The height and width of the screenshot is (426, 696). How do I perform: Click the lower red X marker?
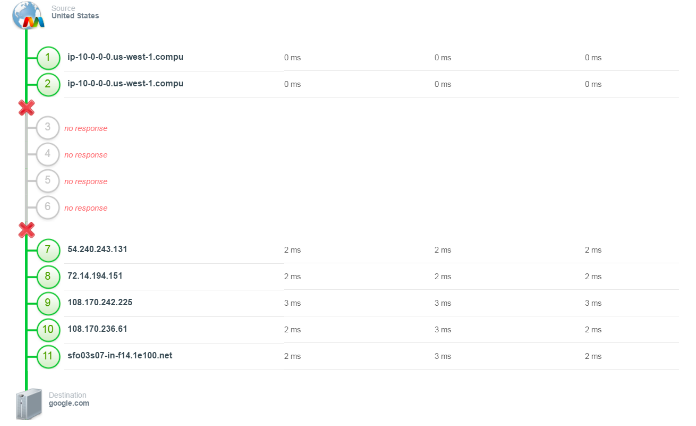click(x=27, y=230)
